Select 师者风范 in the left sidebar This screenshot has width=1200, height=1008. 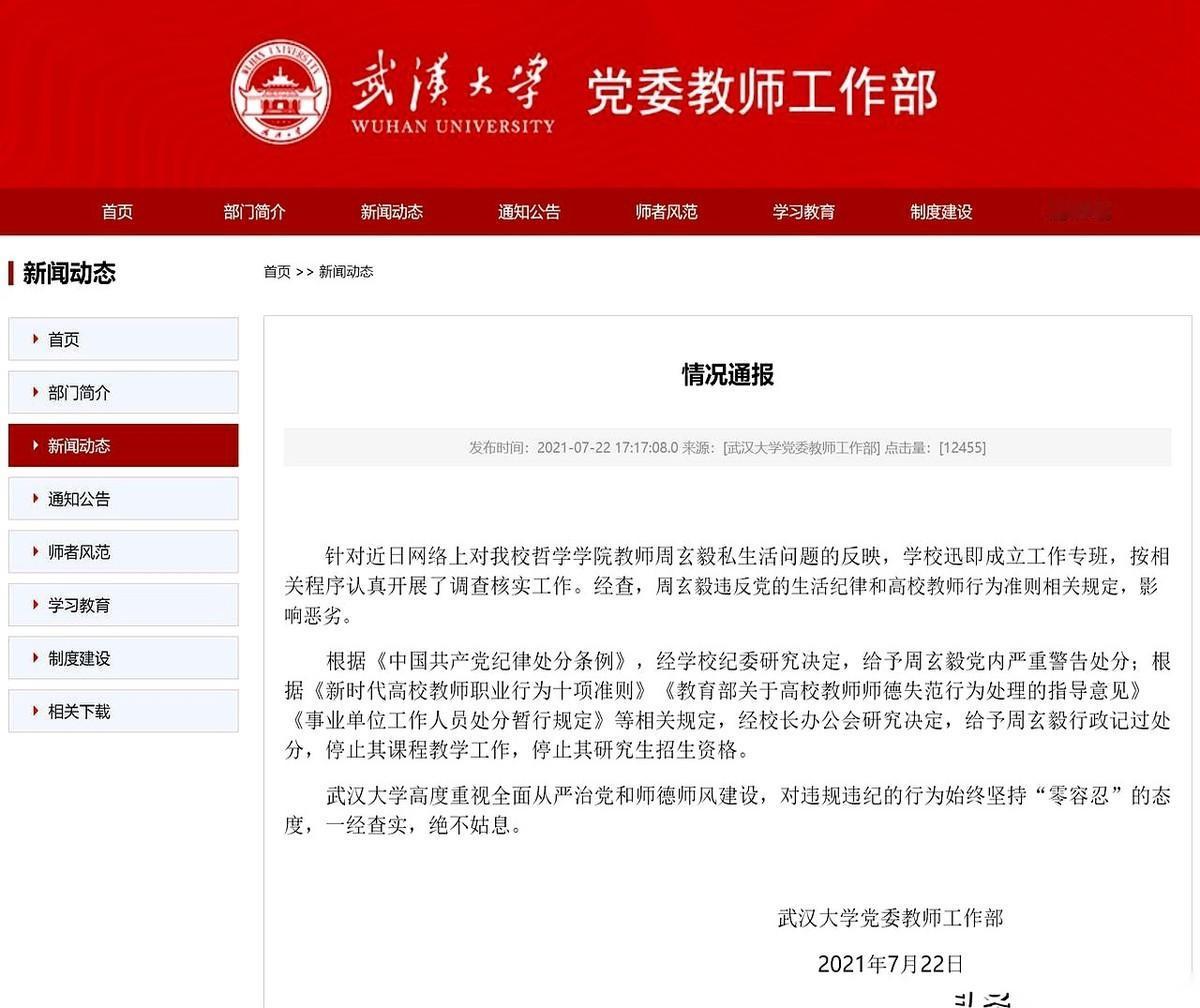[x=123, y=551]
